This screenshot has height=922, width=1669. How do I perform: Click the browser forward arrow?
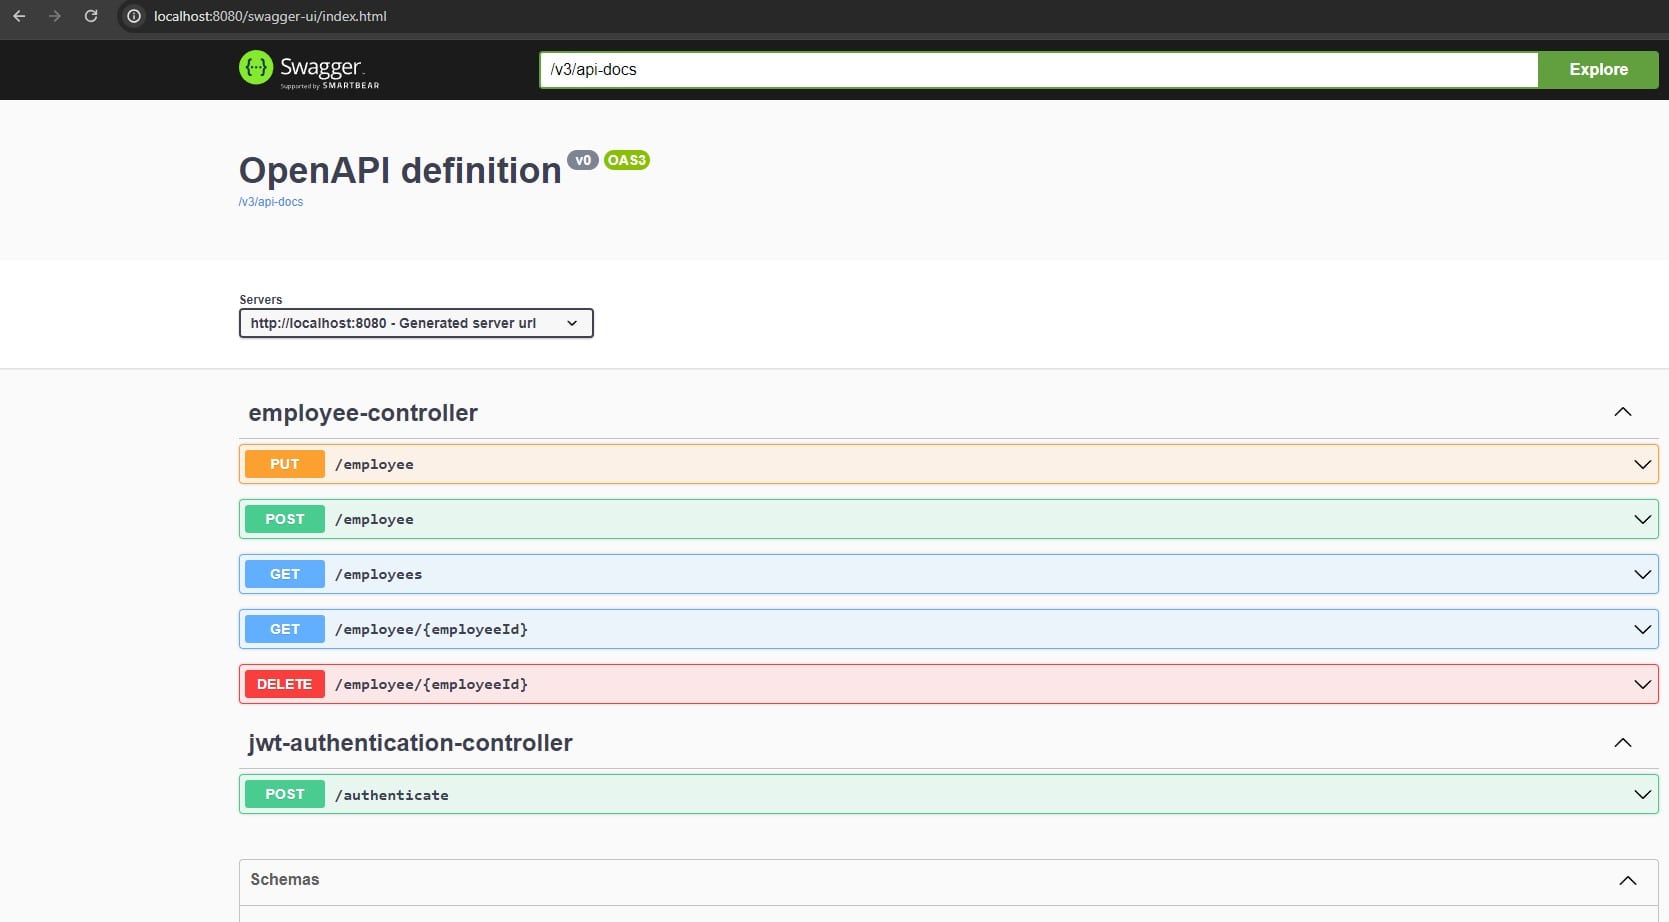click(x=55, y=16)
